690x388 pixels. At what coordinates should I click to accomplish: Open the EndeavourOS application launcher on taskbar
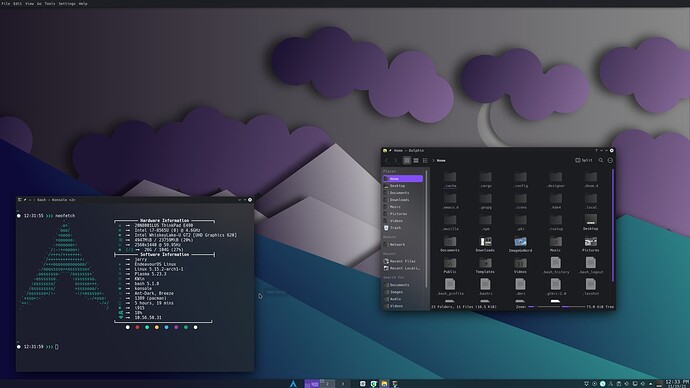pyautogui.click(x=293, y=384)
